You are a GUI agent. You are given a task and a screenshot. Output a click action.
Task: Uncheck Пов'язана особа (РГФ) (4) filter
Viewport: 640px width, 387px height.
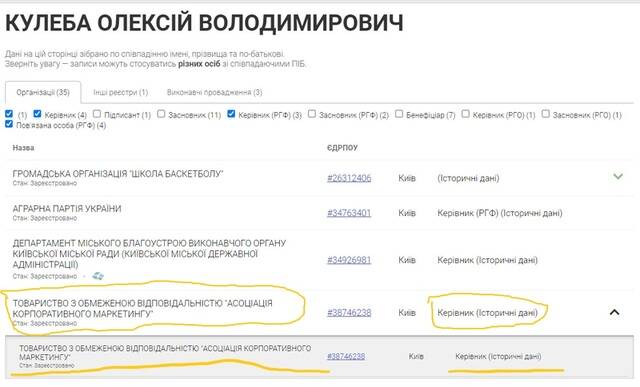tap(9, 124)
